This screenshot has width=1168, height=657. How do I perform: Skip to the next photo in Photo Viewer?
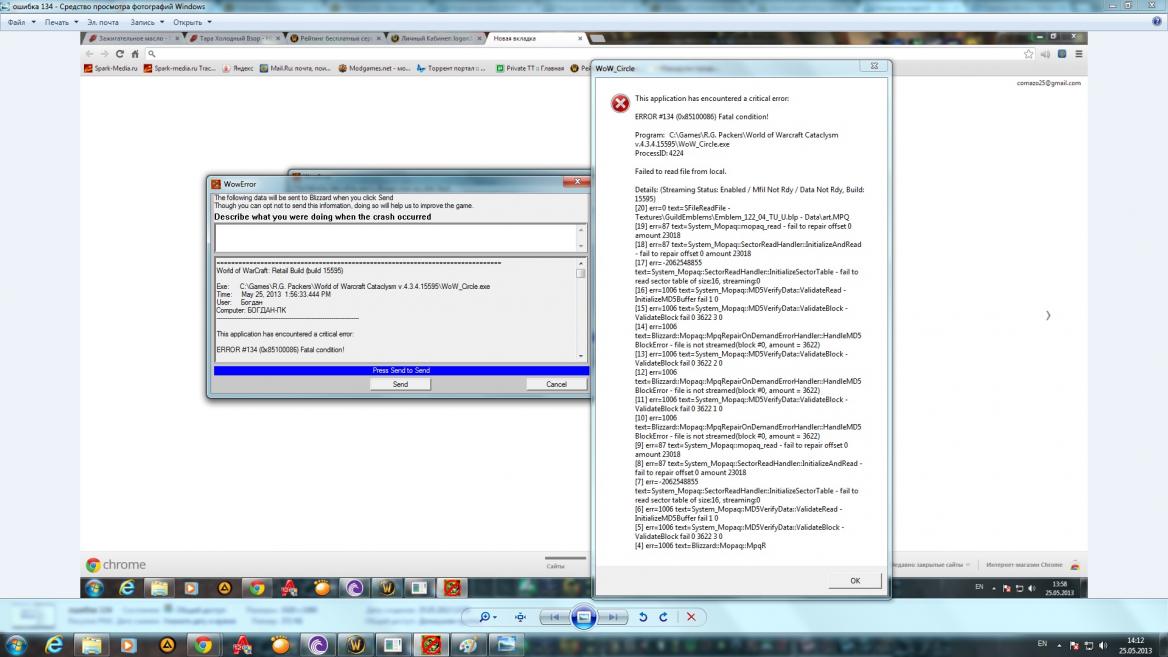[x=614, y=617]
